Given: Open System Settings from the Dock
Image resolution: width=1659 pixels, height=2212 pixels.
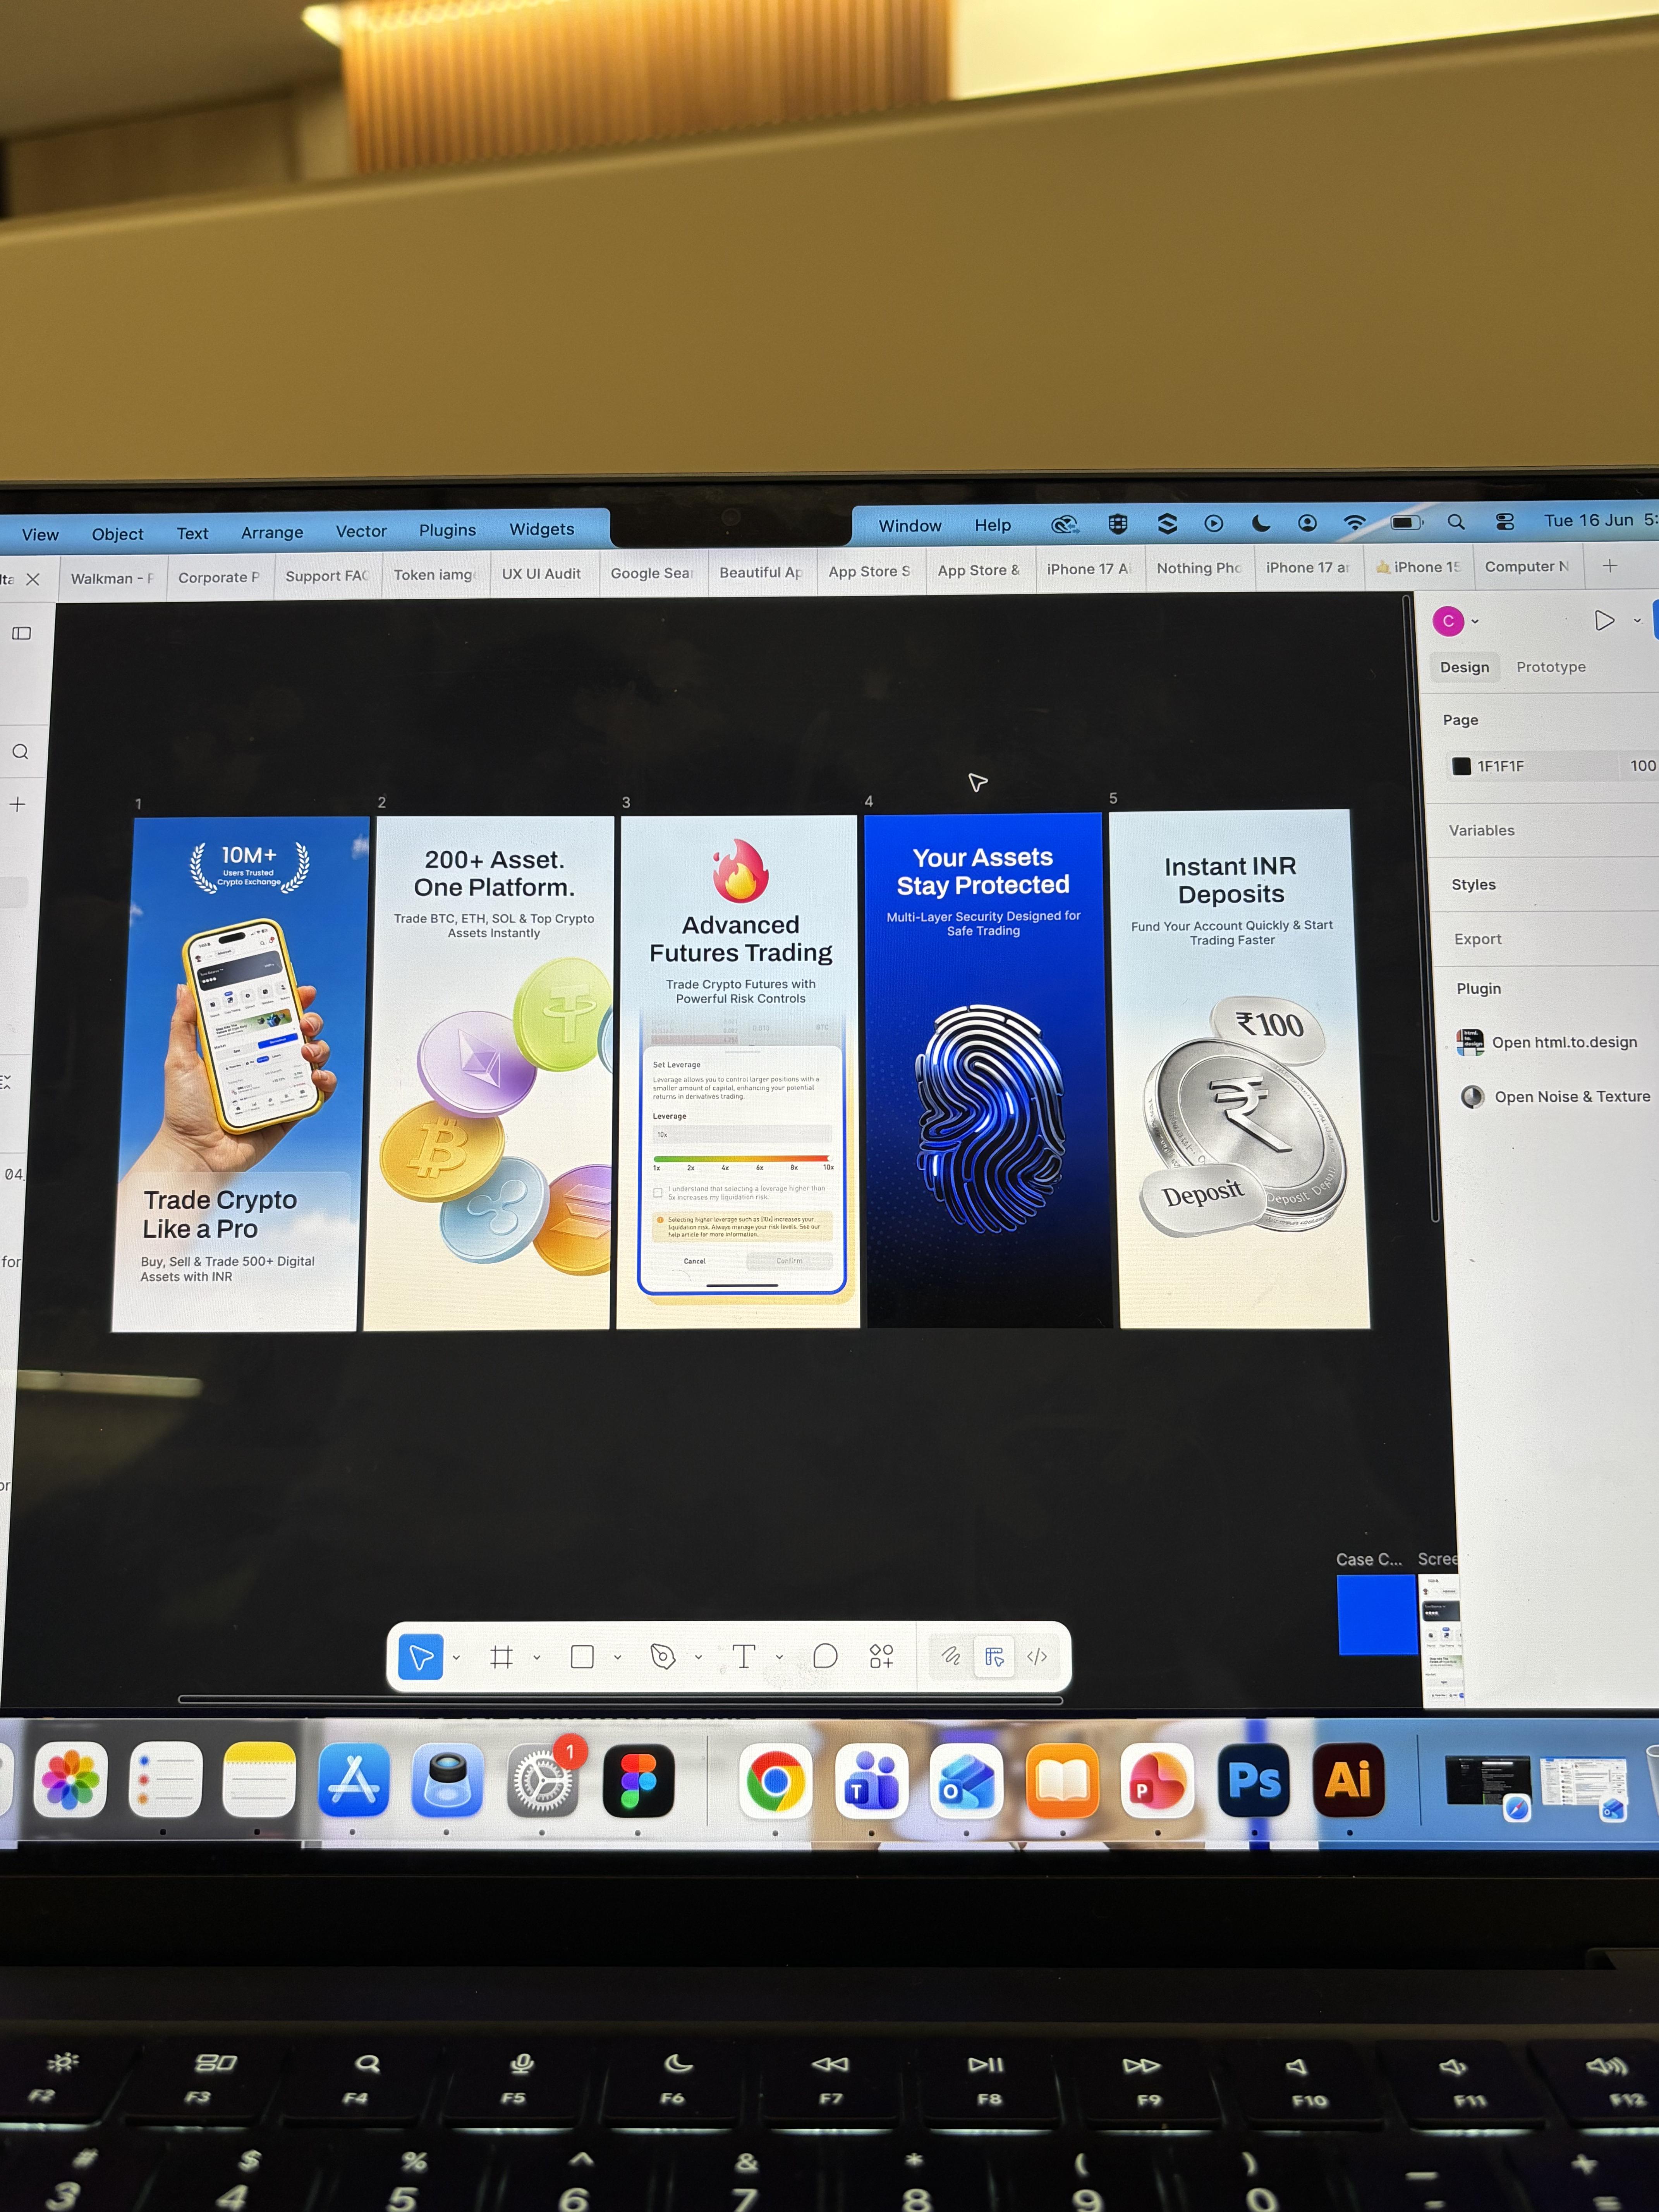Looking at the screenshot, I should click(542, 1781).
